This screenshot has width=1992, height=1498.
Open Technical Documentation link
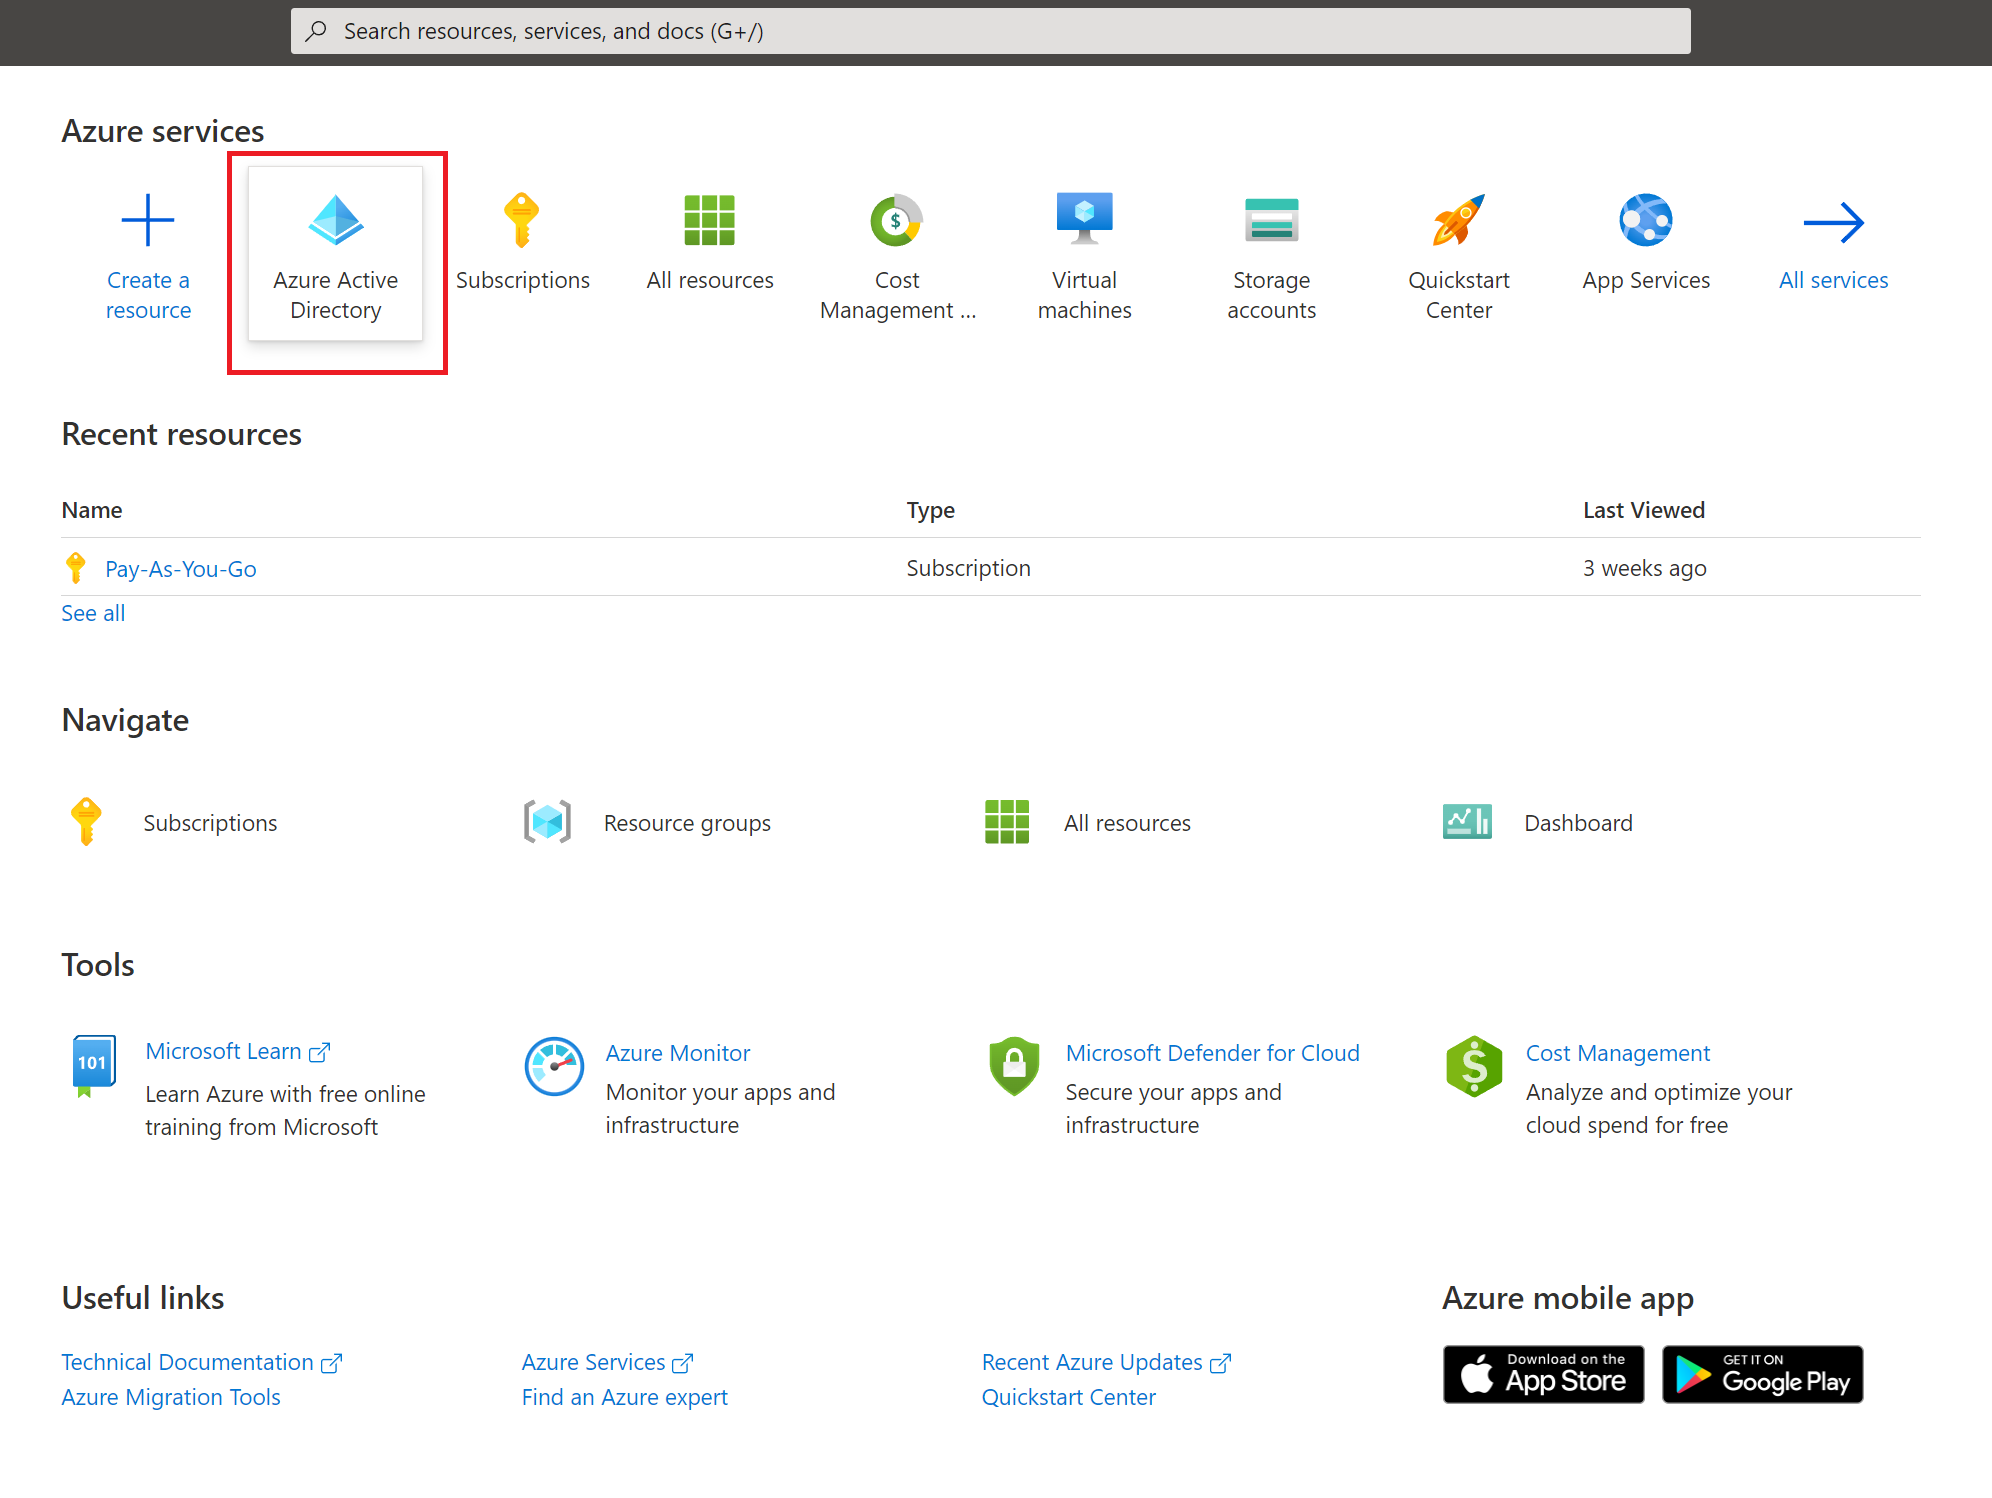tap(202, 1362)
